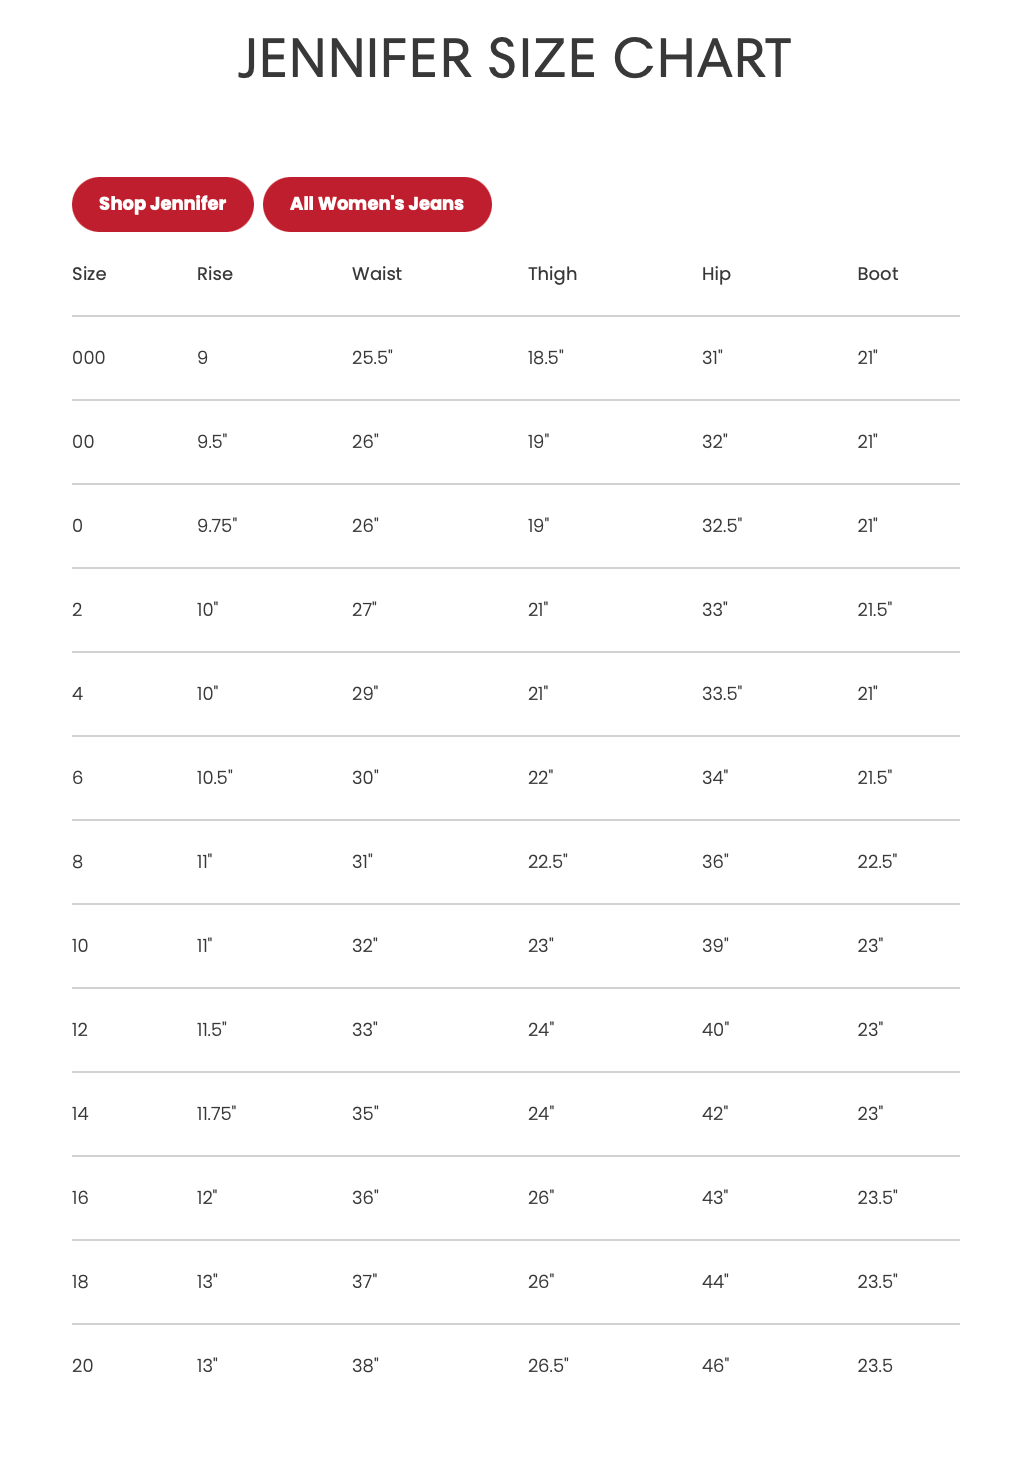Click the 11.75" rise value
This screenshot has width=1012, height=1464.
(216, 1114)
